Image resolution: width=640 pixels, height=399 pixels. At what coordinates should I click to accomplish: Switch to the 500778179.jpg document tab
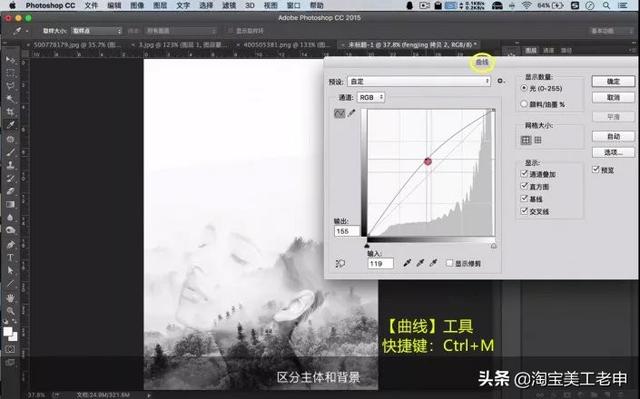[76, 44]
